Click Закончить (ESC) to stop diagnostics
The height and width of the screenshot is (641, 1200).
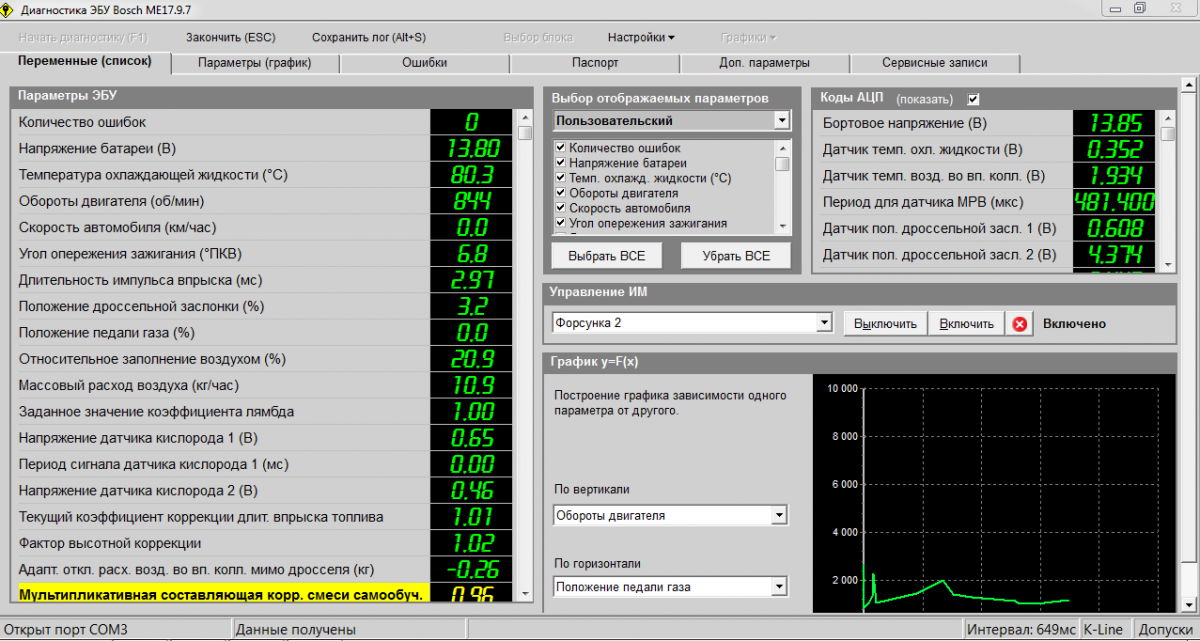pos(230,37)
